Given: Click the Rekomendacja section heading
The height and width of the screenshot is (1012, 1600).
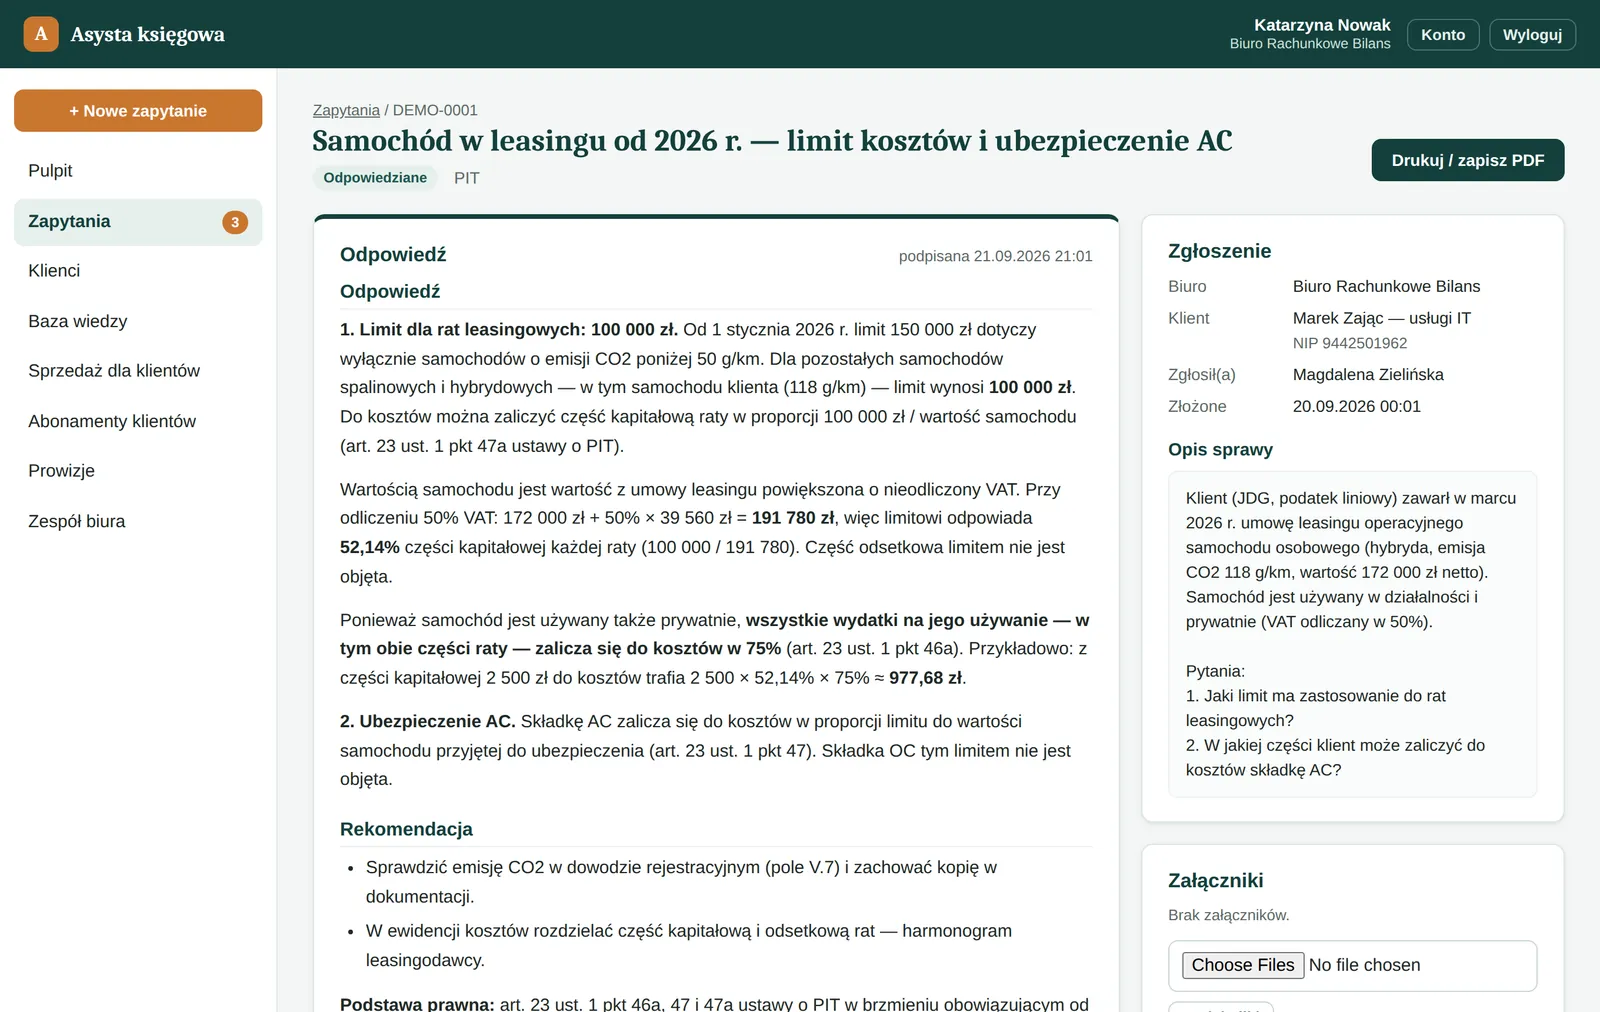Looking at the screenshot, I should click(x=406, y=829).
